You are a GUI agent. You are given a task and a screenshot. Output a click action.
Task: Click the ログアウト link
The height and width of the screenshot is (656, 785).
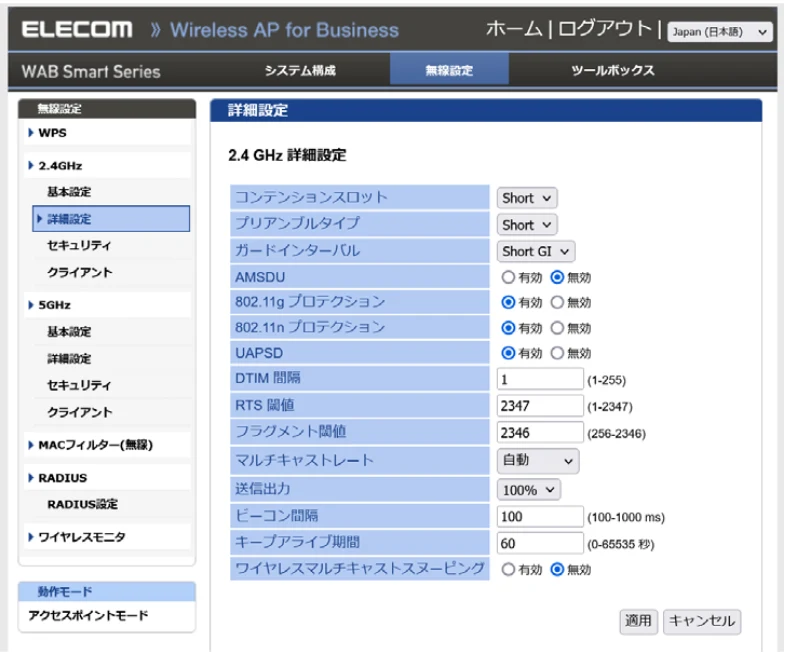605,29
